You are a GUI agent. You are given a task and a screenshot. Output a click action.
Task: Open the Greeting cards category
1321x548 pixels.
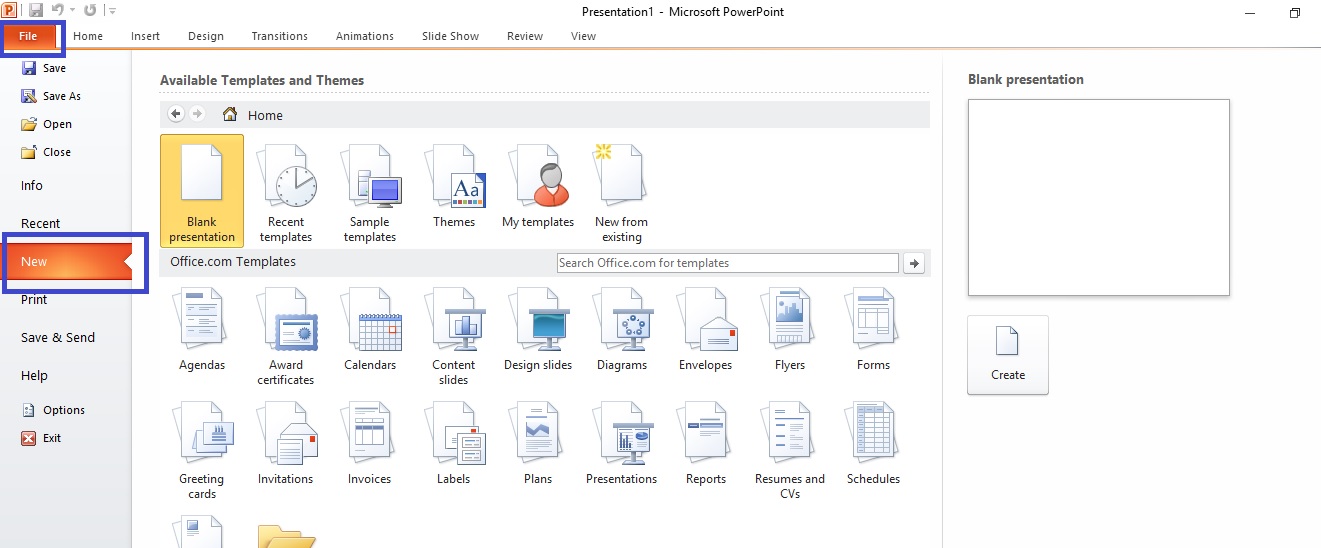[202, 452]
